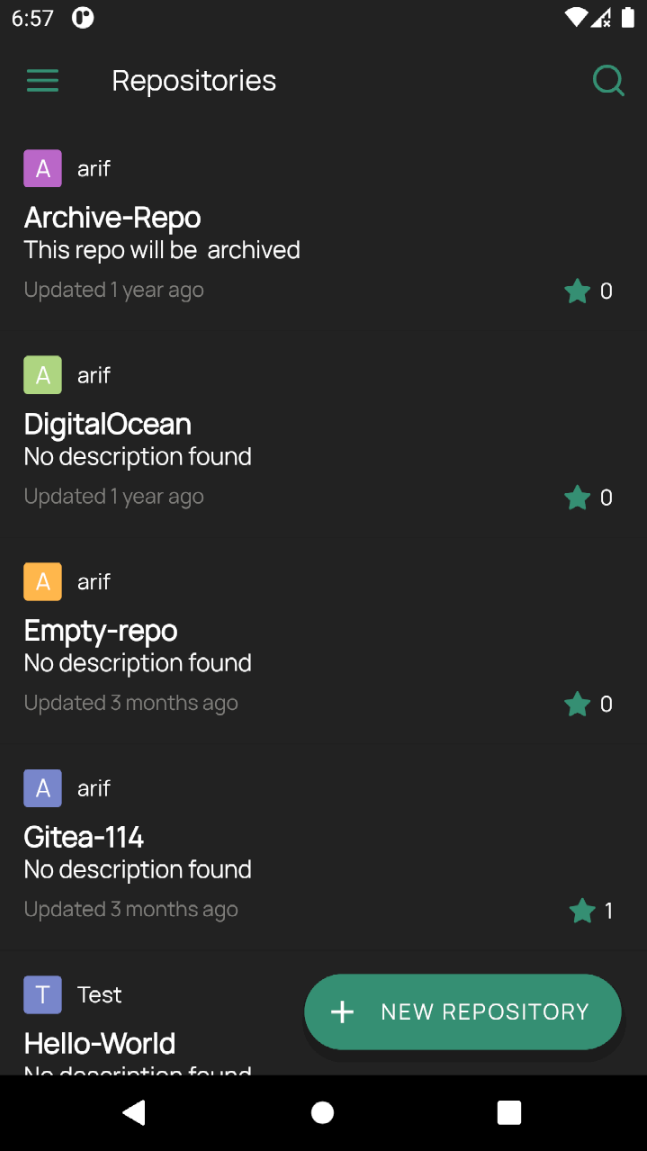Click the blue avatar on Gitea-114

43,788
